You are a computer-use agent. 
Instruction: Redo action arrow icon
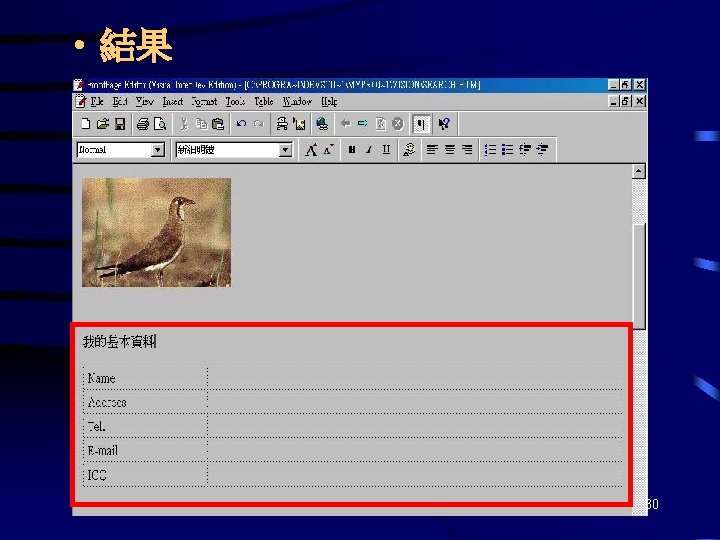click(x=259, y=124)
